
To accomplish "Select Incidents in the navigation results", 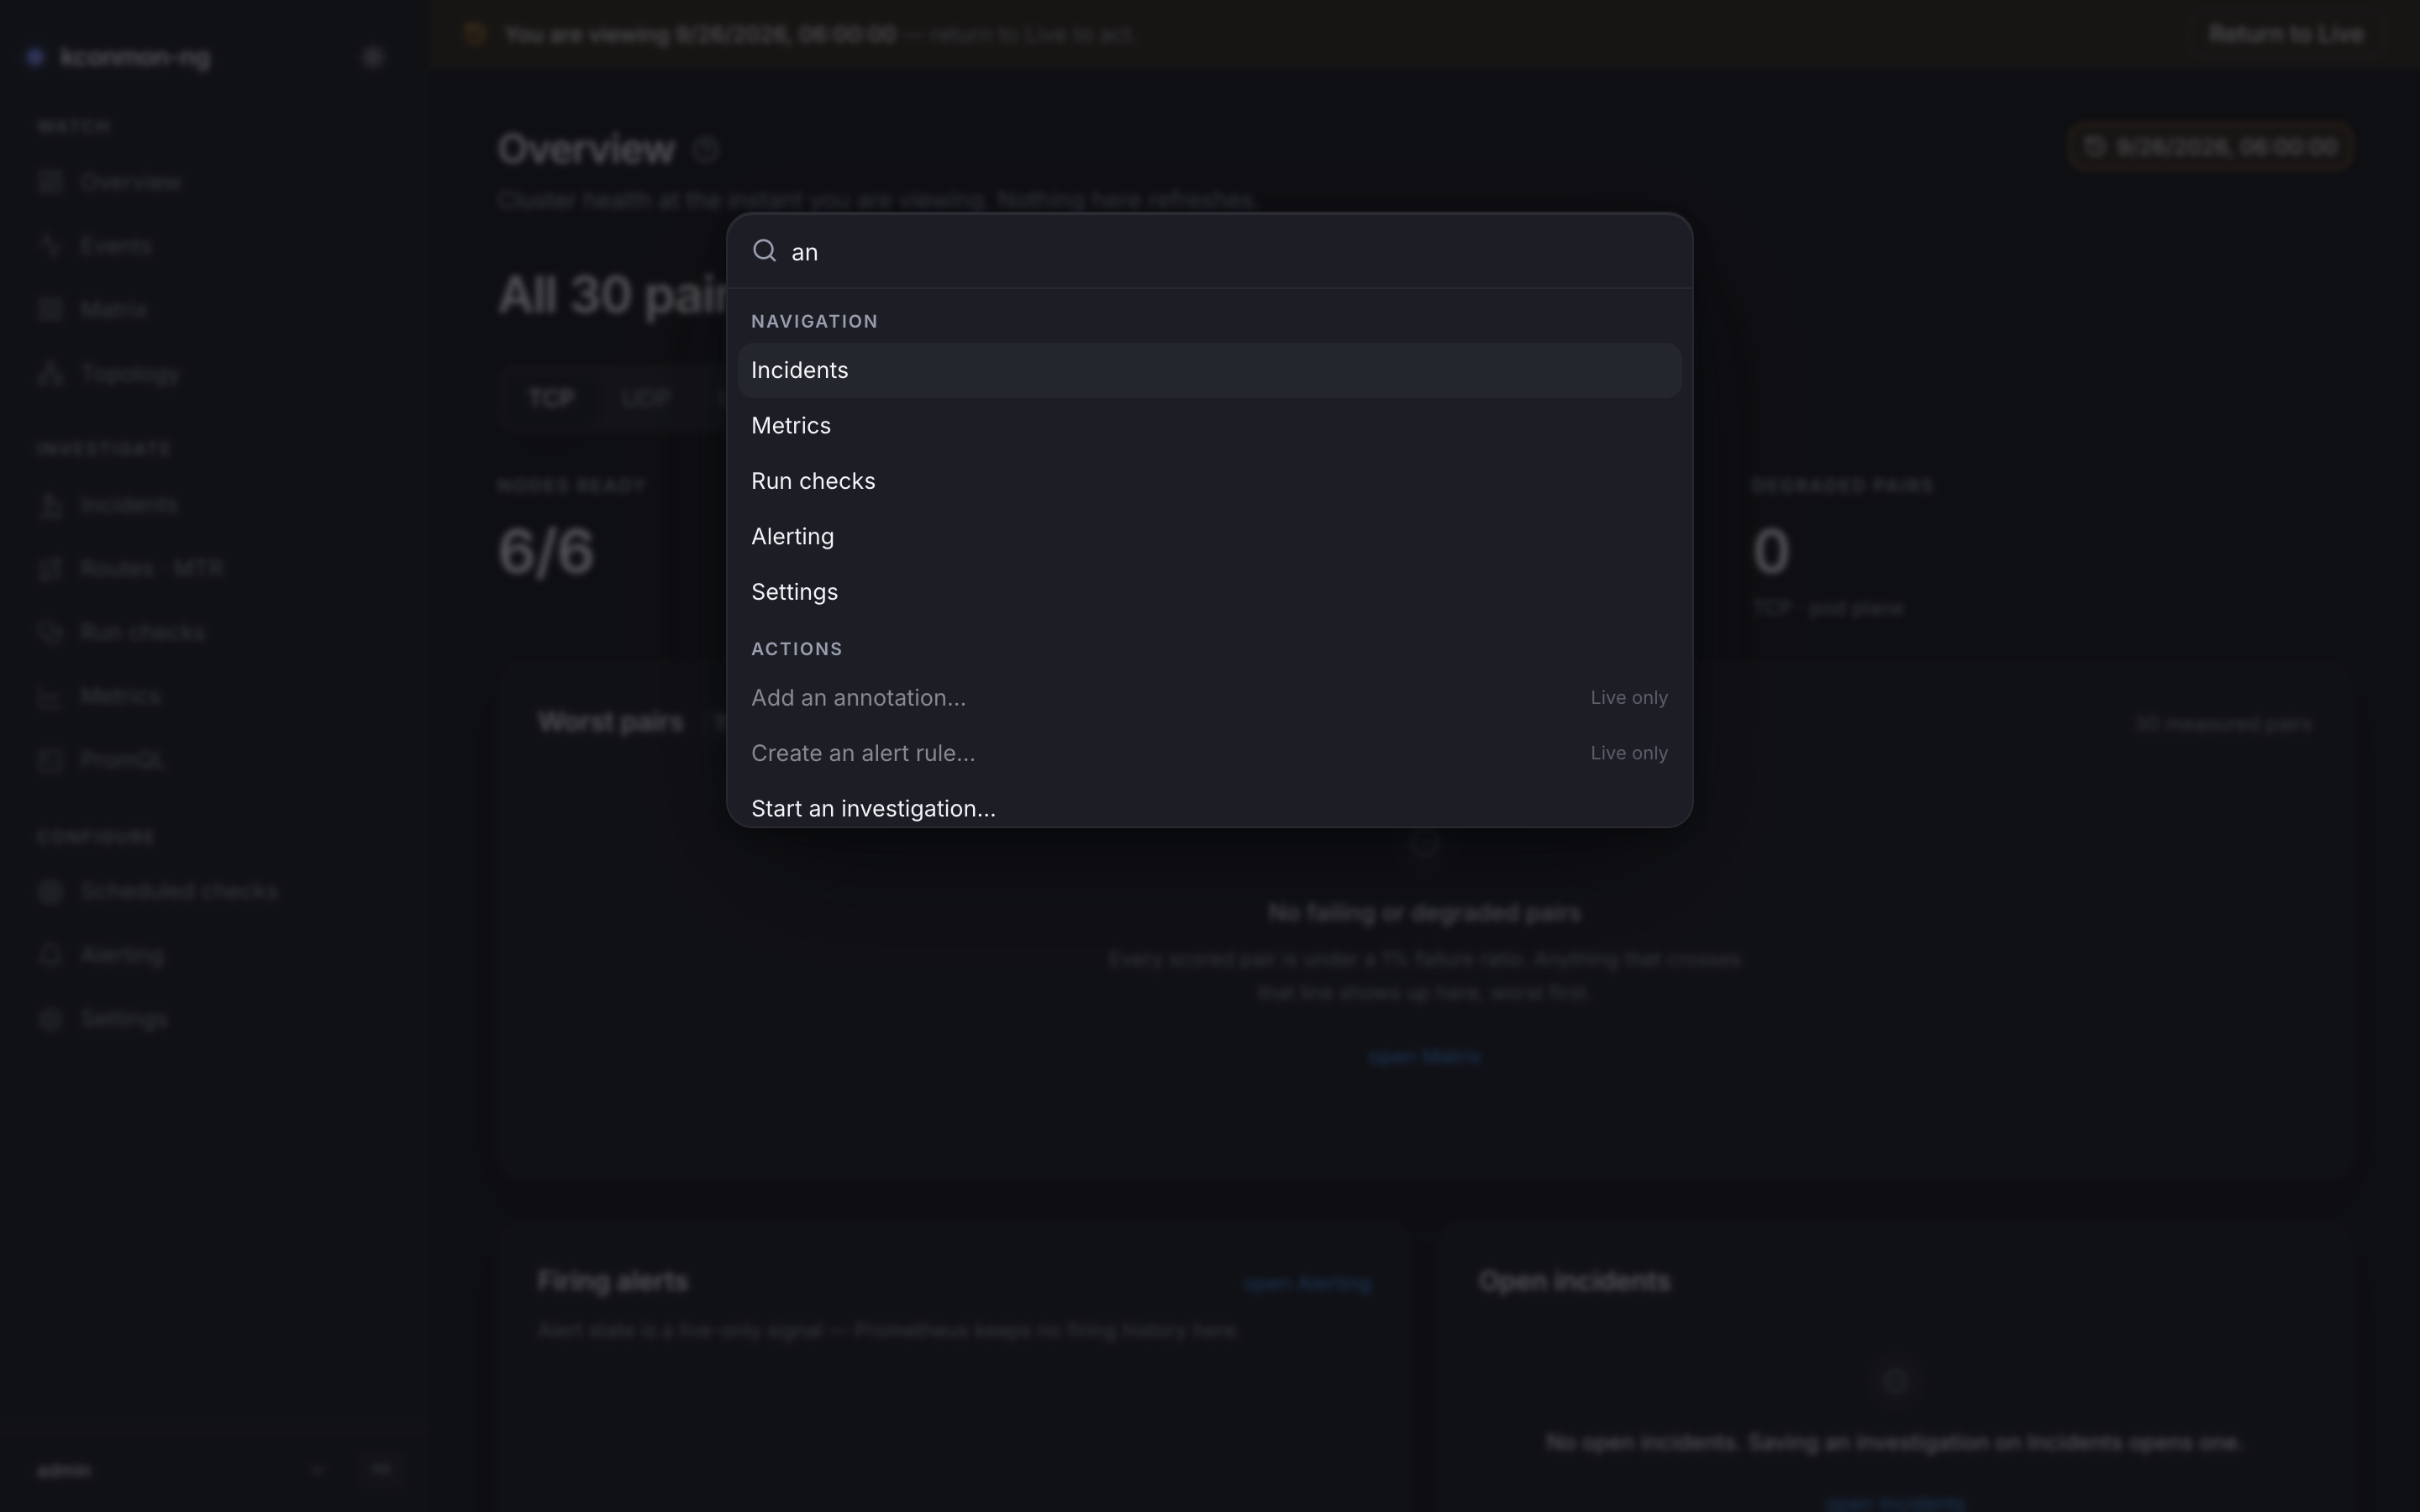I will pos(1209,370).
